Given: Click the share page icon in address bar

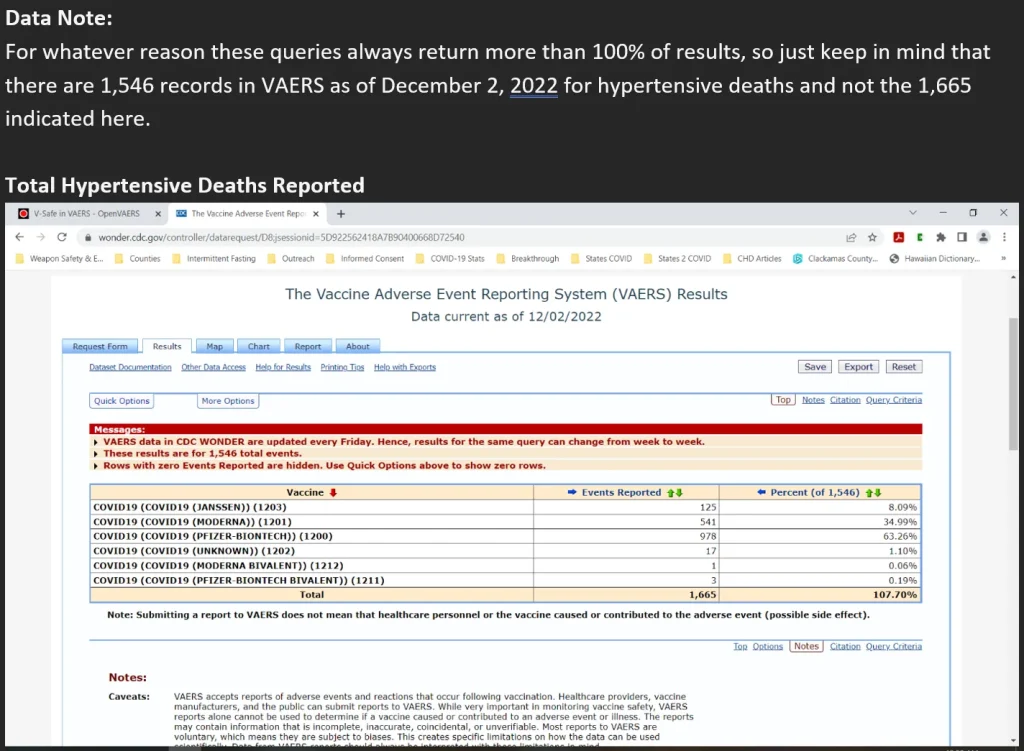Looking at the screenshot, I should coord(850,237).
